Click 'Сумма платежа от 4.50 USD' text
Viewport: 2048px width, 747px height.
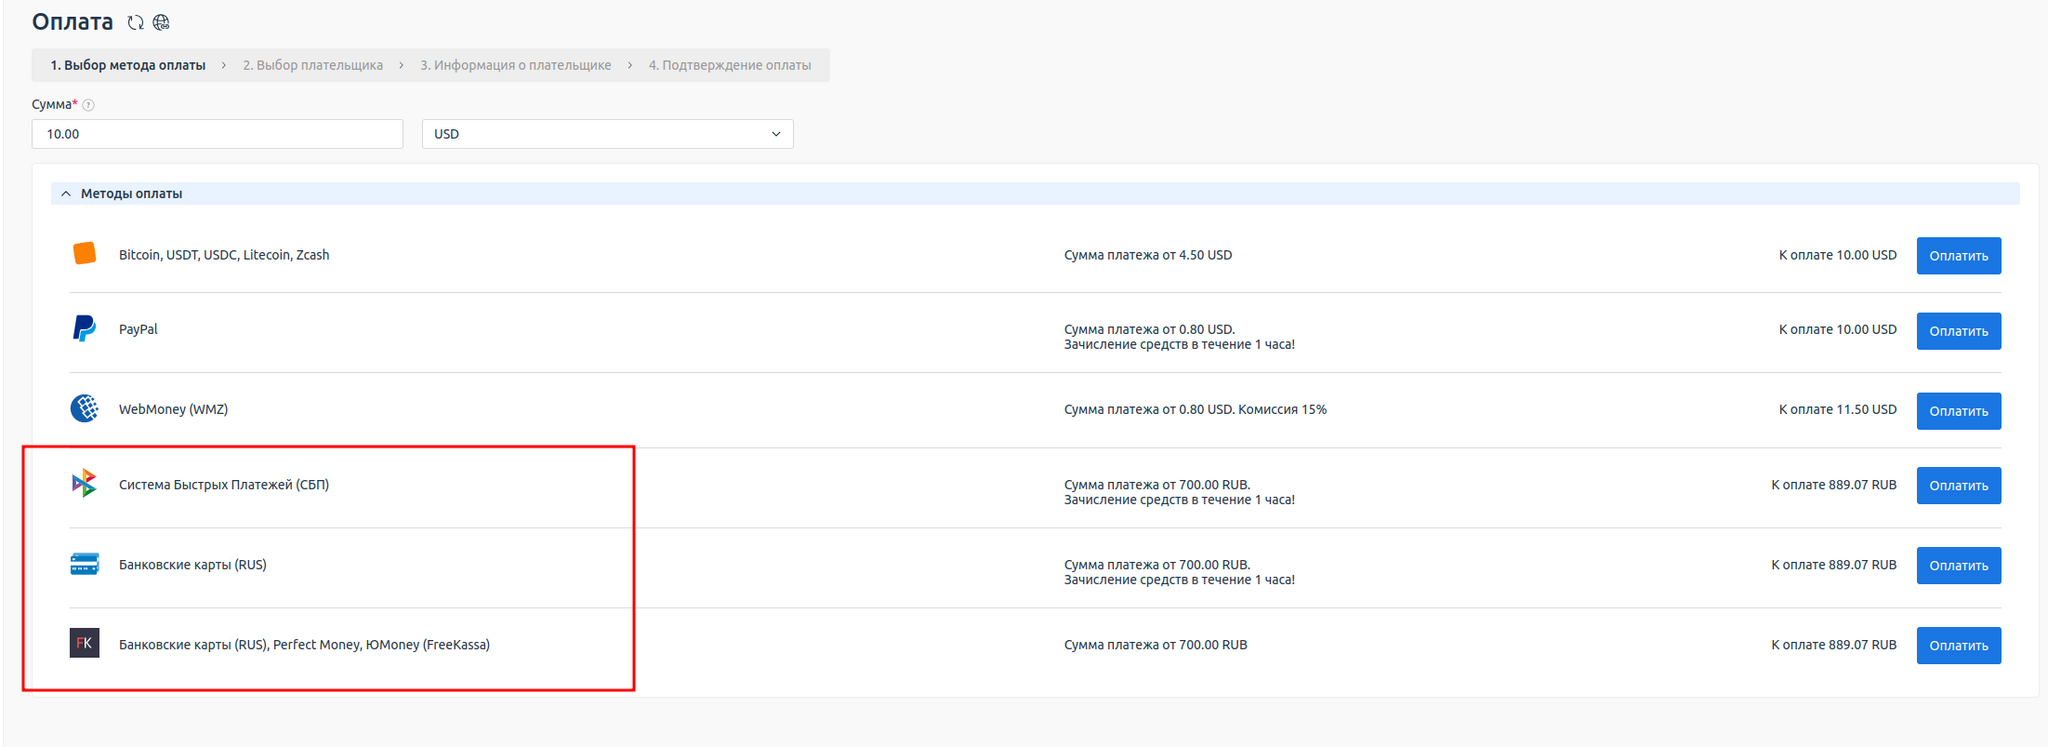pos(1148,255)
